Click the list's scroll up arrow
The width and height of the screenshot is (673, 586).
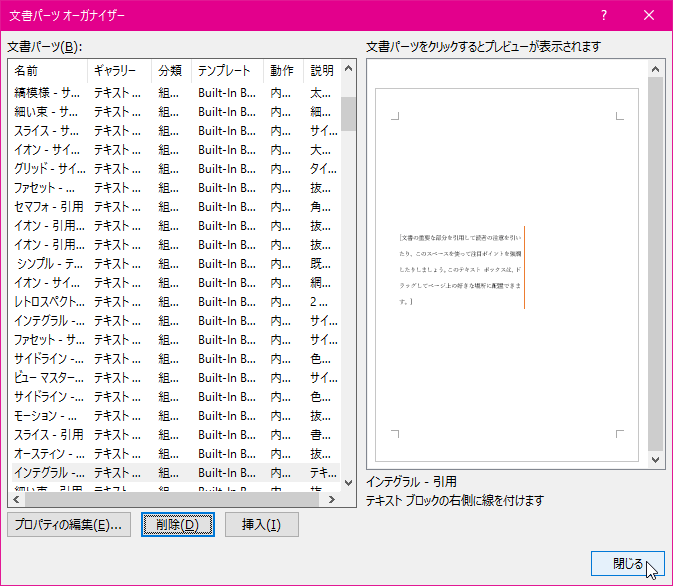point(349,69)
